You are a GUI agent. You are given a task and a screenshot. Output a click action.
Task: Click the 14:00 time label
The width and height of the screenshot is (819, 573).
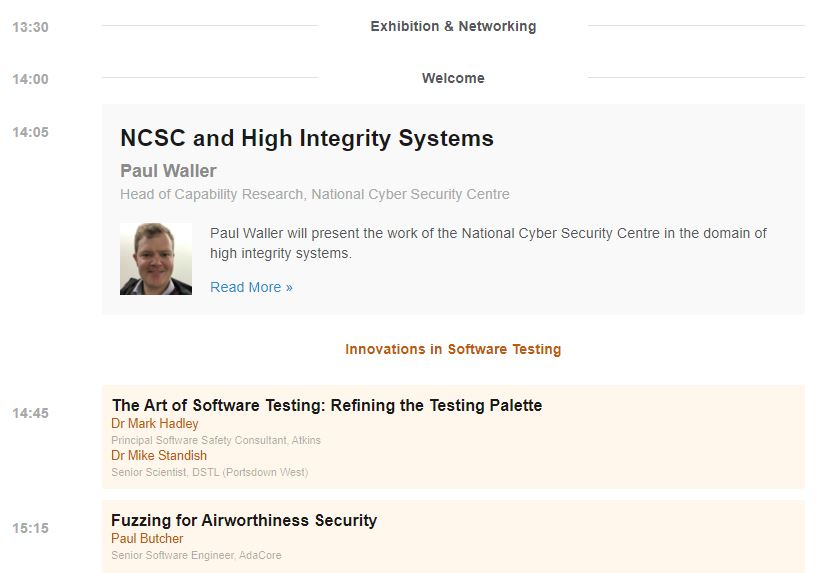(x=30, y=79)
